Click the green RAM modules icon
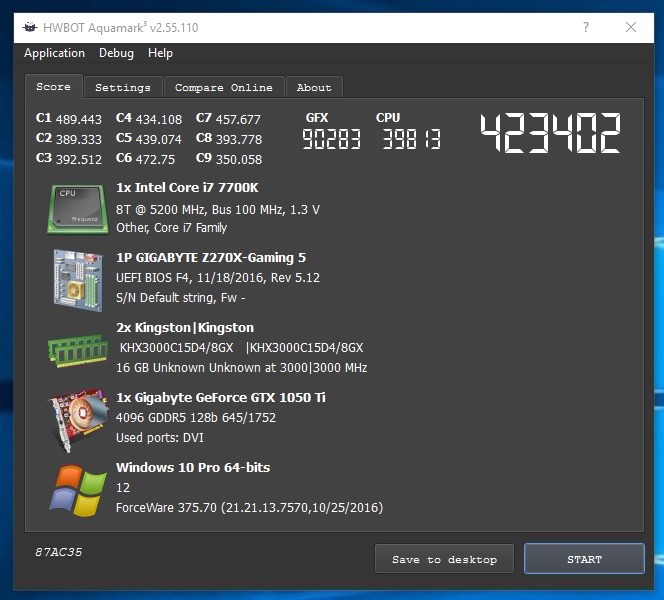Viewport: 664px width, 600px height. [78, 350]
